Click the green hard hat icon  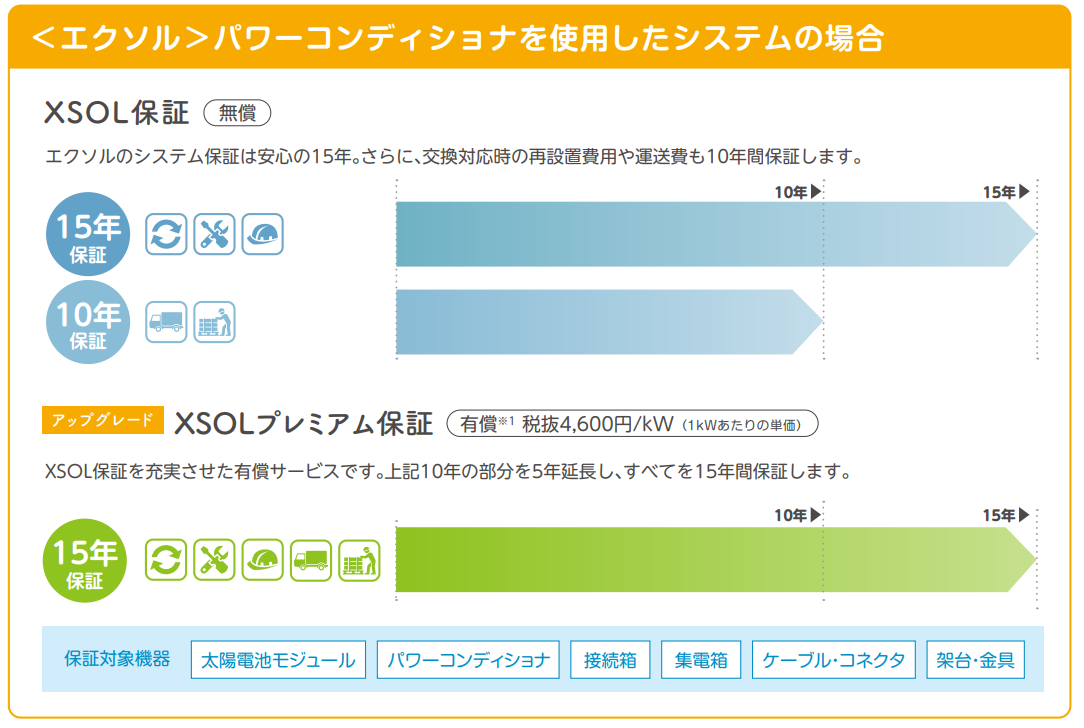[262, 559]
